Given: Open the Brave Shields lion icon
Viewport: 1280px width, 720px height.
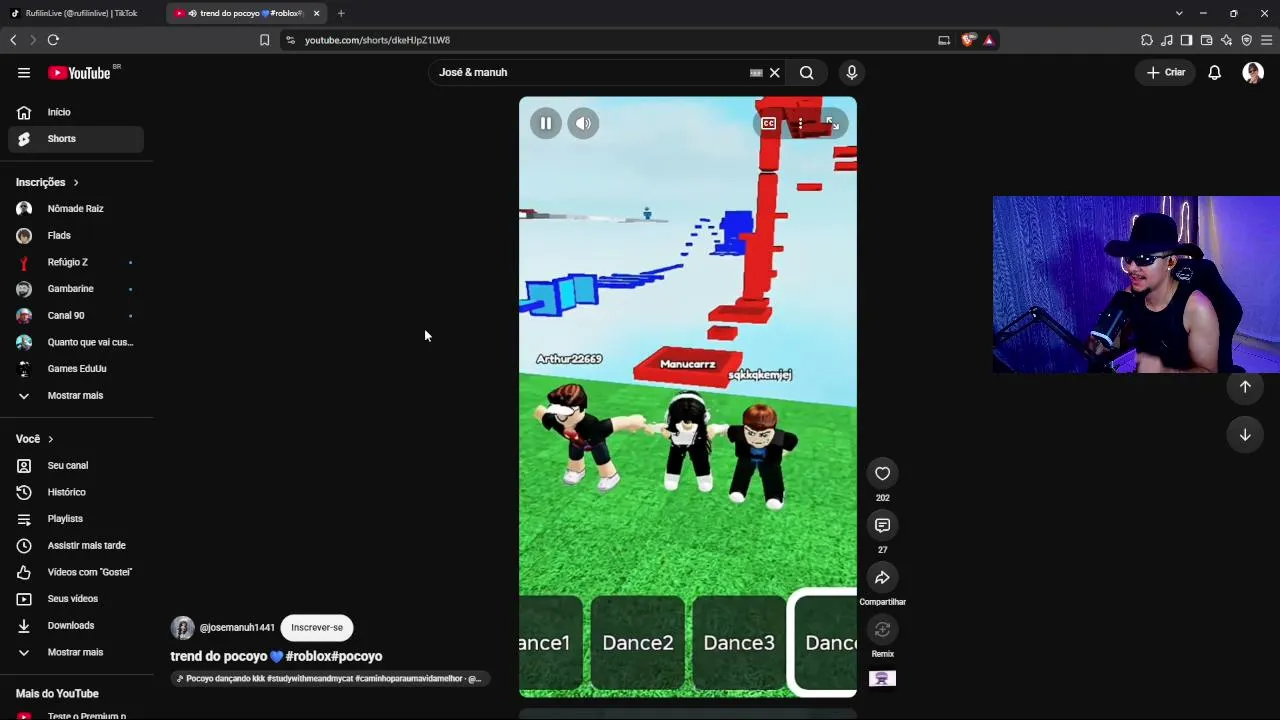Looking at the screenshot, I should pyautogui.click(x=968, y=40).
